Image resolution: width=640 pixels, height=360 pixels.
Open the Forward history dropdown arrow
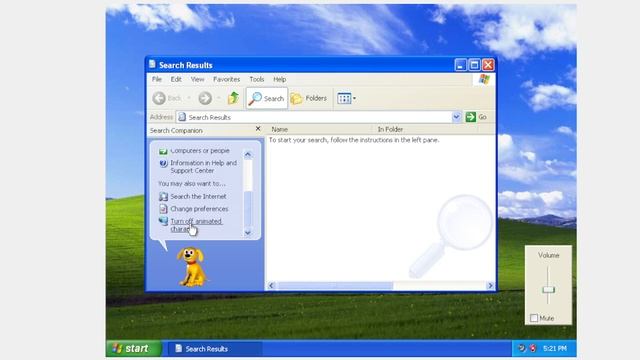tap(219, 98)
